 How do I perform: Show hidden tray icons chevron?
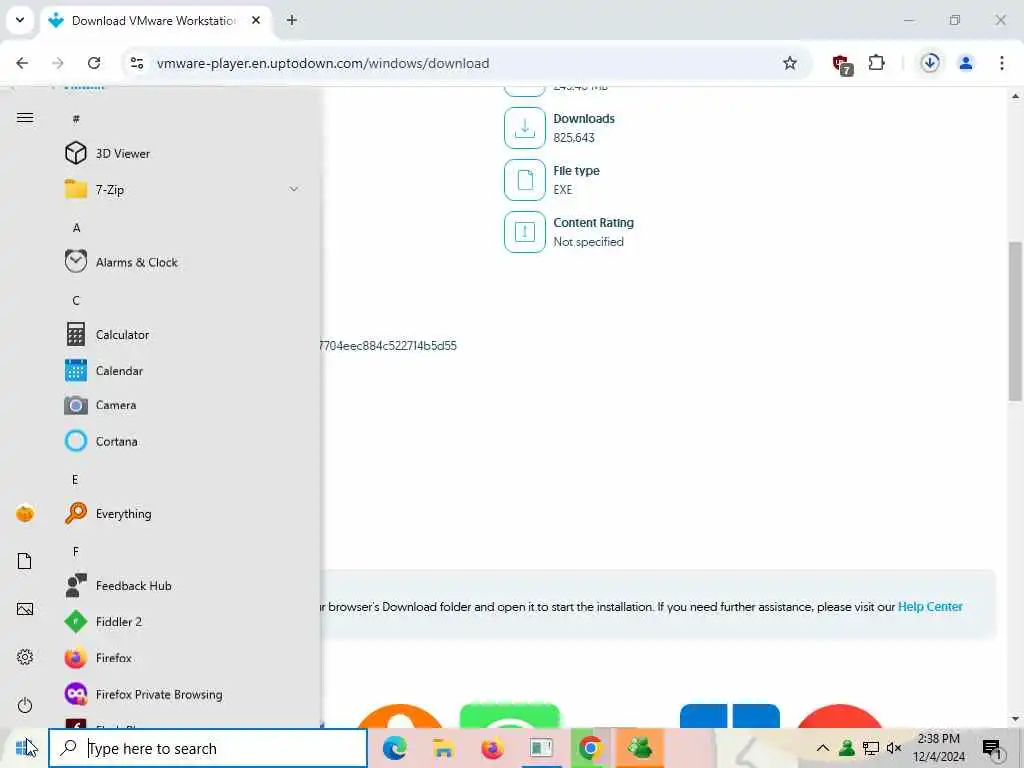(823, 748)
